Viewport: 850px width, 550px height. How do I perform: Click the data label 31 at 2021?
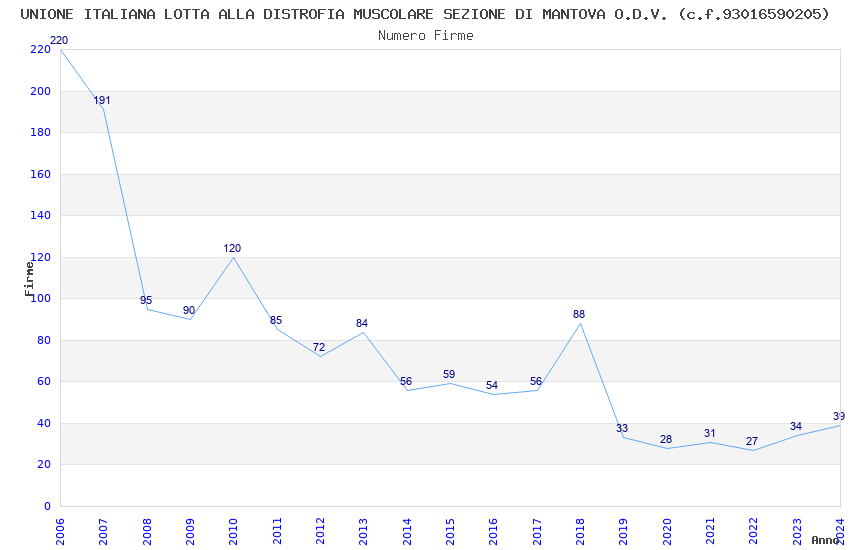coord(710,433)
